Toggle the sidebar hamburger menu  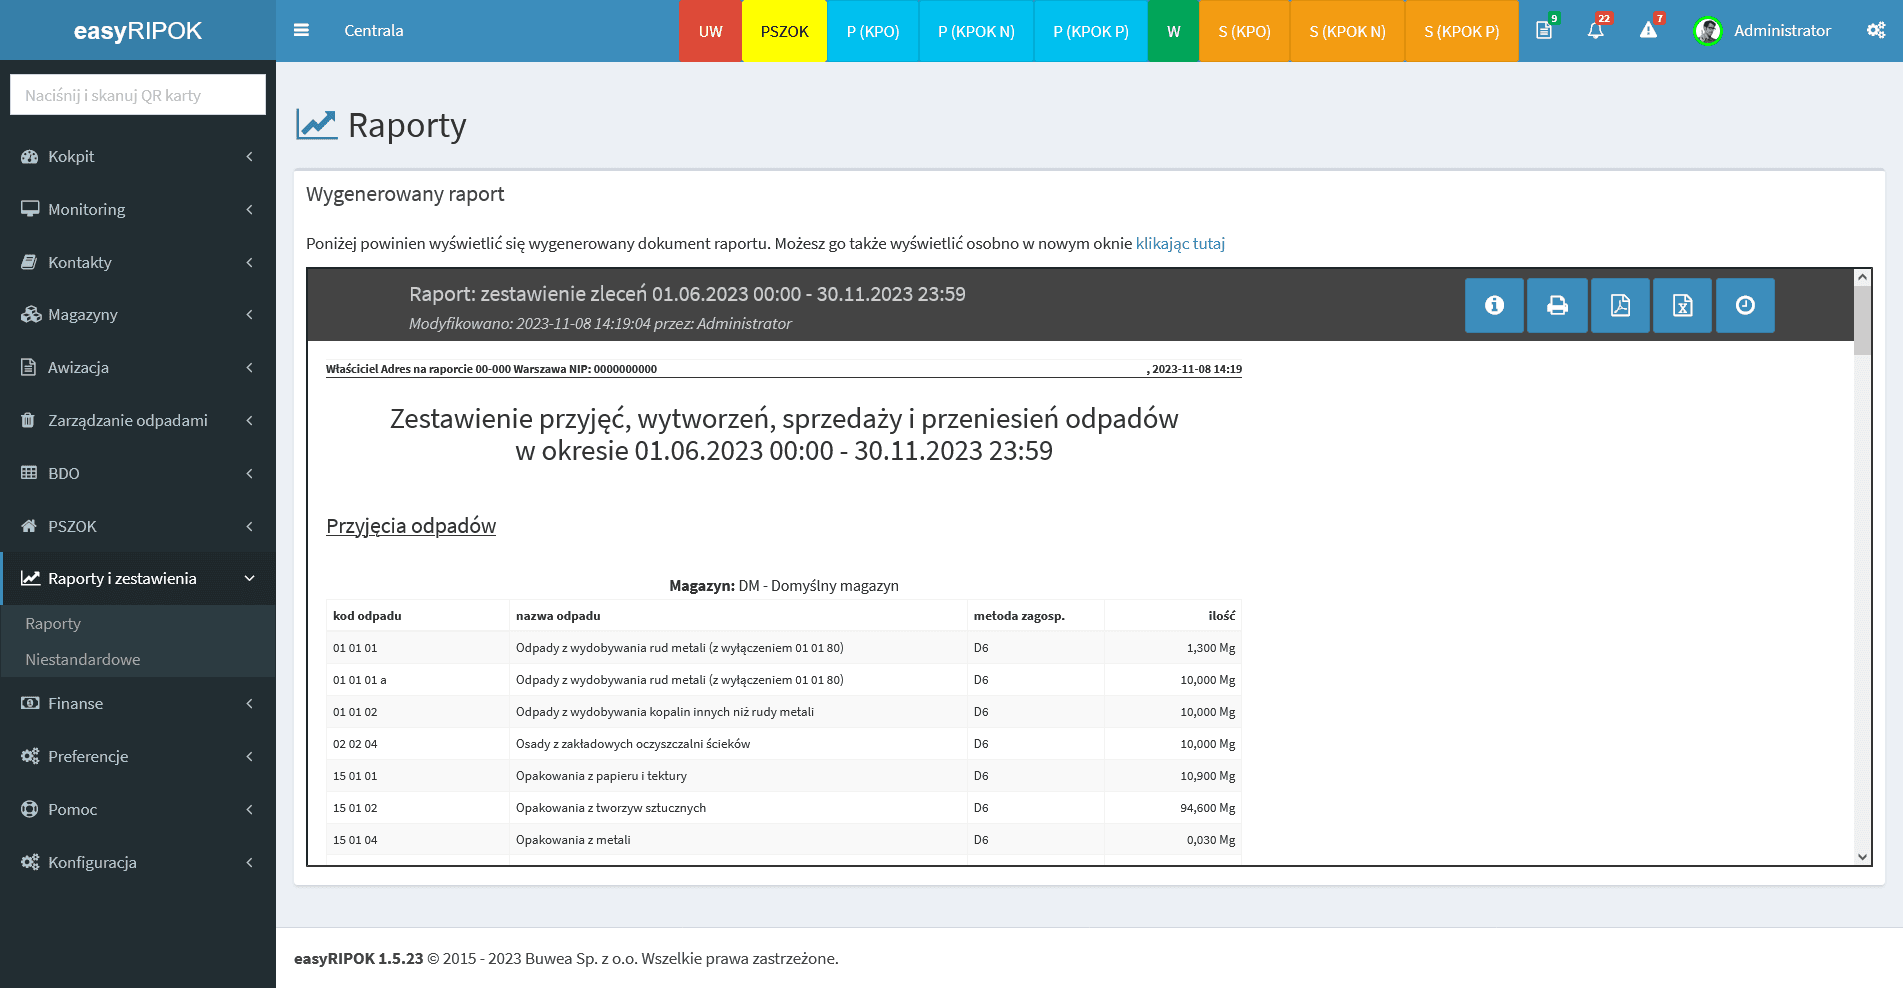coord(301,31)
